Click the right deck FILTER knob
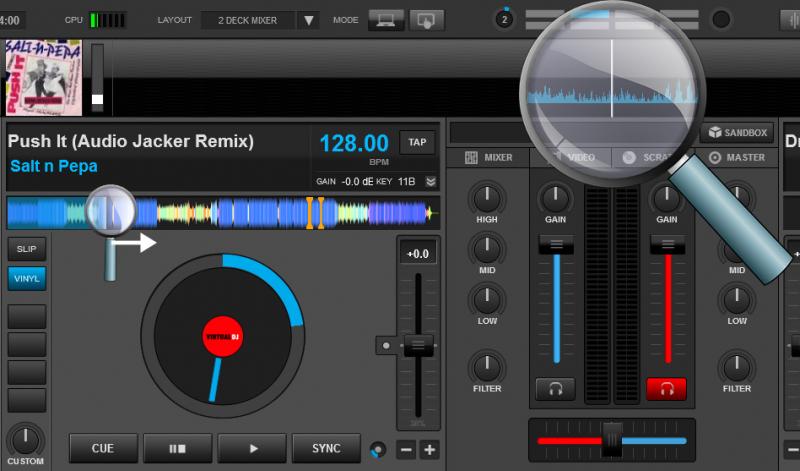Viewport: 800px width, 471px height. click(x=737, y=367)
